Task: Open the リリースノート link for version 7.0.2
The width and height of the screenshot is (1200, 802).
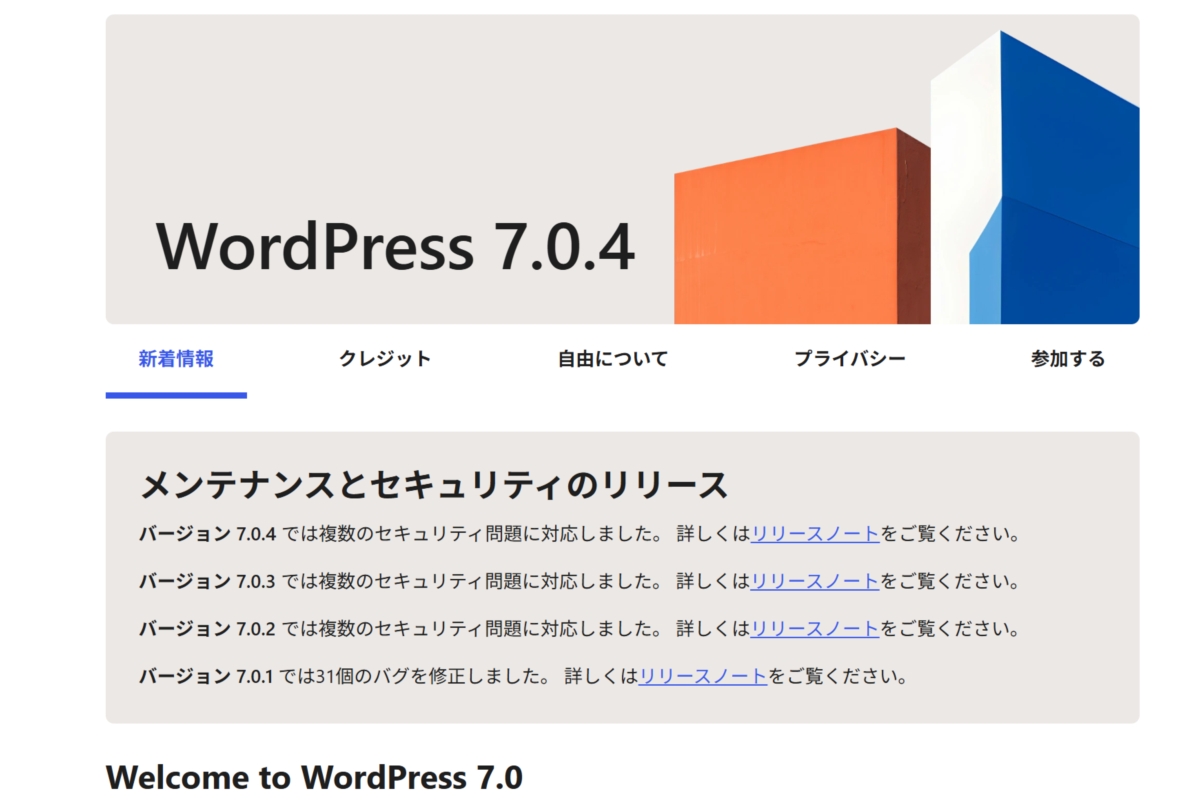Action: click(815, 629)
